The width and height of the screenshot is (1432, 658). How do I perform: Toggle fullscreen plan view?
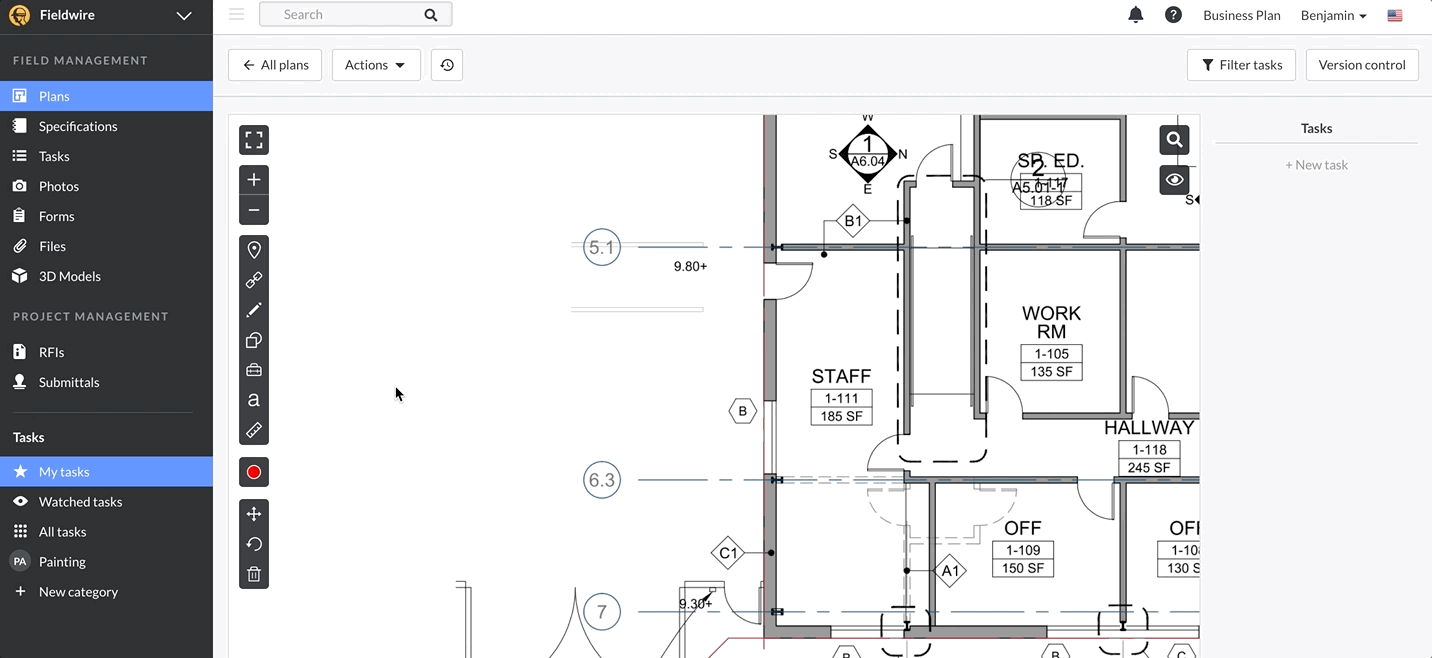click(x=254, y=140)
